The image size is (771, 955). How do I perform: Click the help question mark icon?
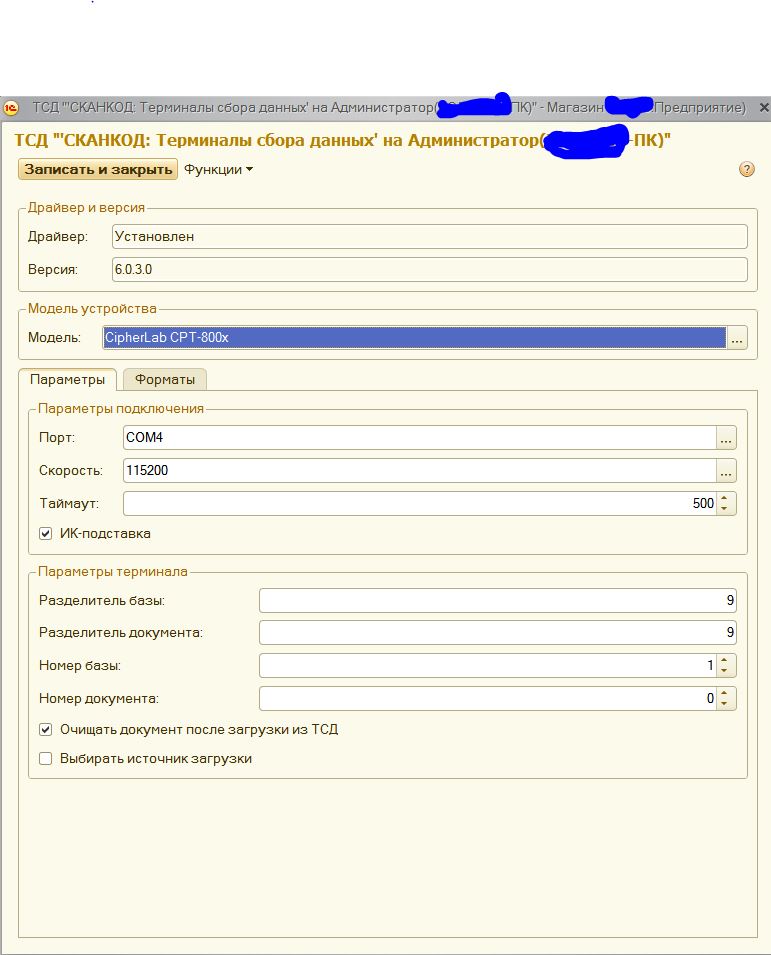point(746,170)
